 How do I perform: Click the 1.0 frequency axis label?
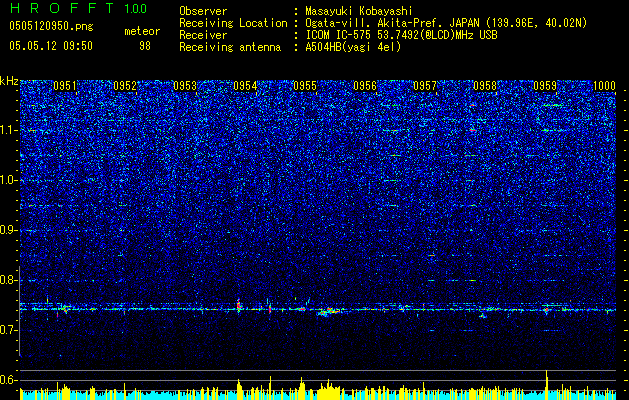click(8, 181)
